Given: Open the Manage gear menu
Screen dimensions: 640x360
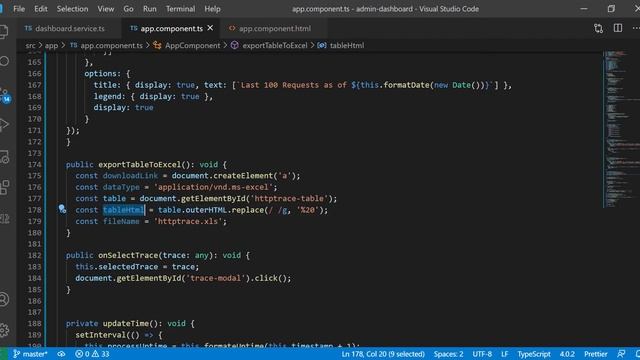Looking at the screenshot, I should [4, 330].
